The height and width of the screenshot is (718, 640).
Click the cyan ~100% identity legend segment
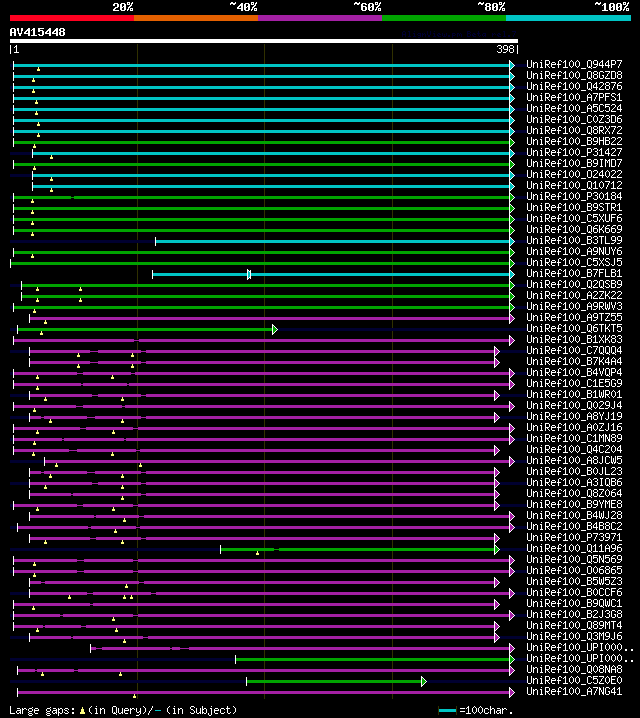pyautogui.click(x=568, y=18)
